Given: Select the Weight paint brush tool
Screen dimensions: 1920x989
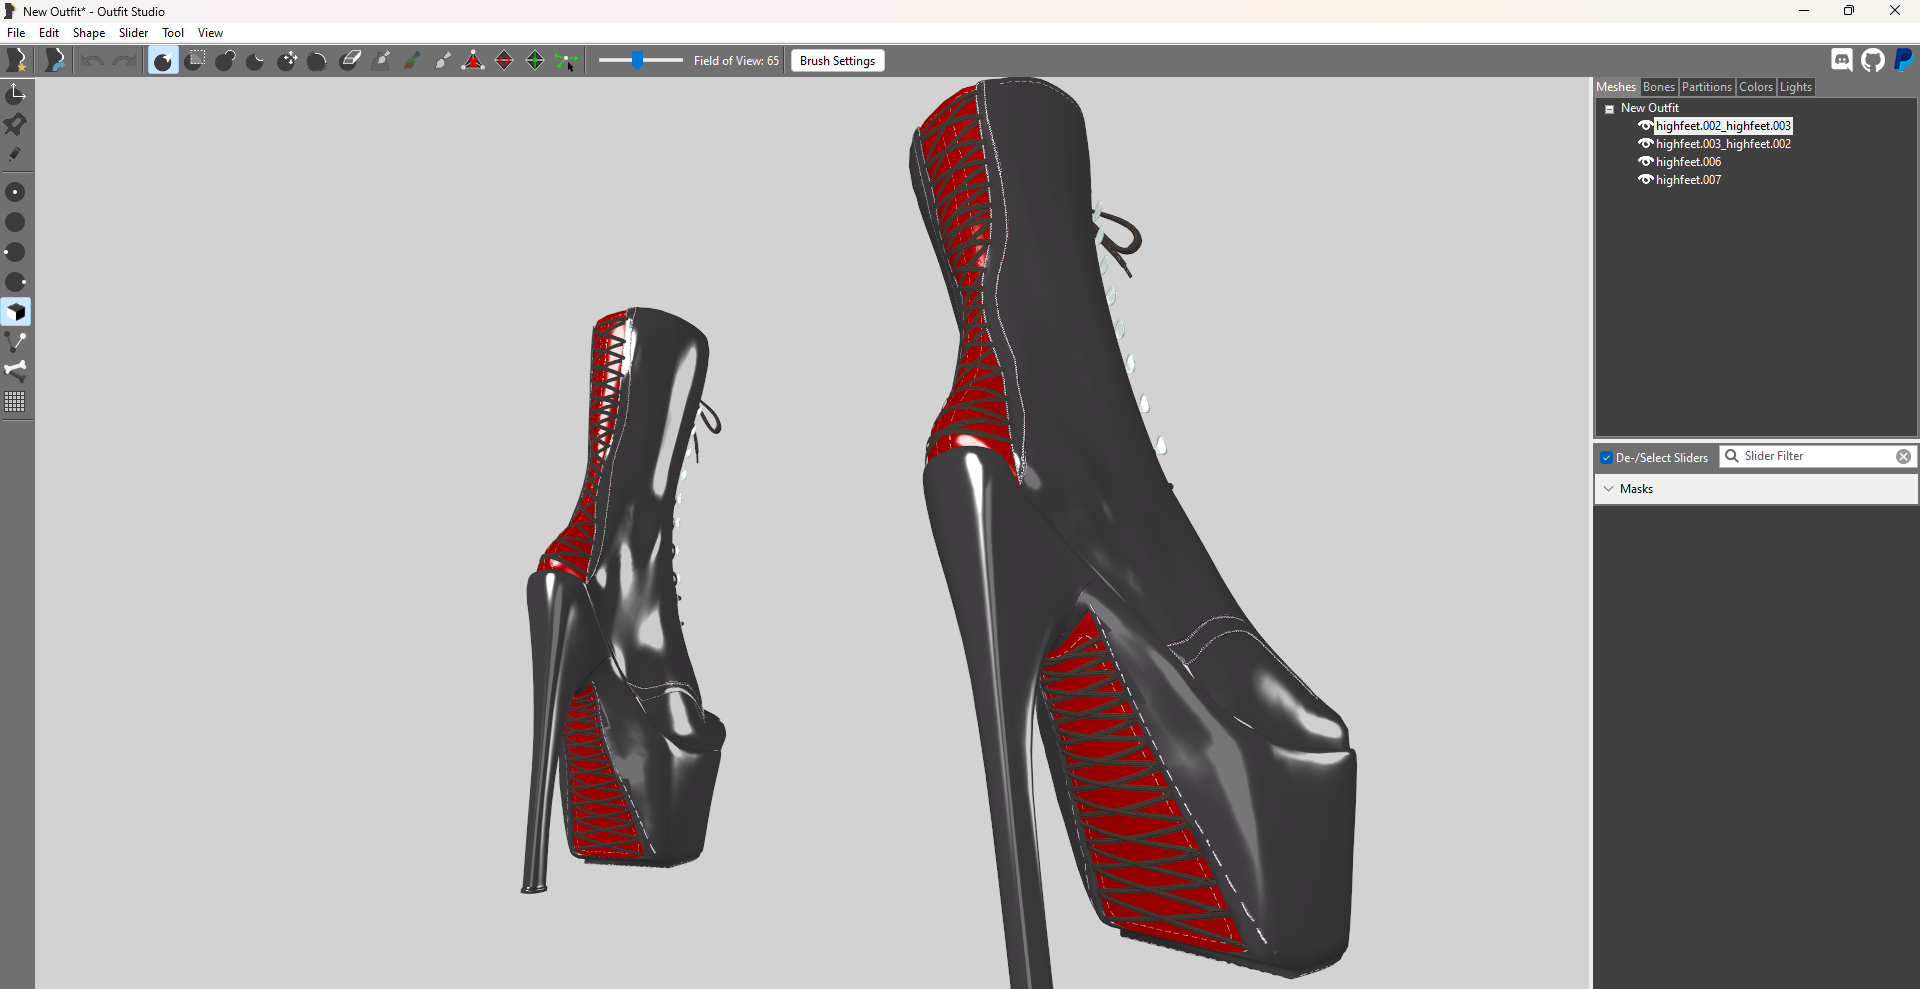Looking at the screenshot, I should pyautogui.click(x=381, y=61).
